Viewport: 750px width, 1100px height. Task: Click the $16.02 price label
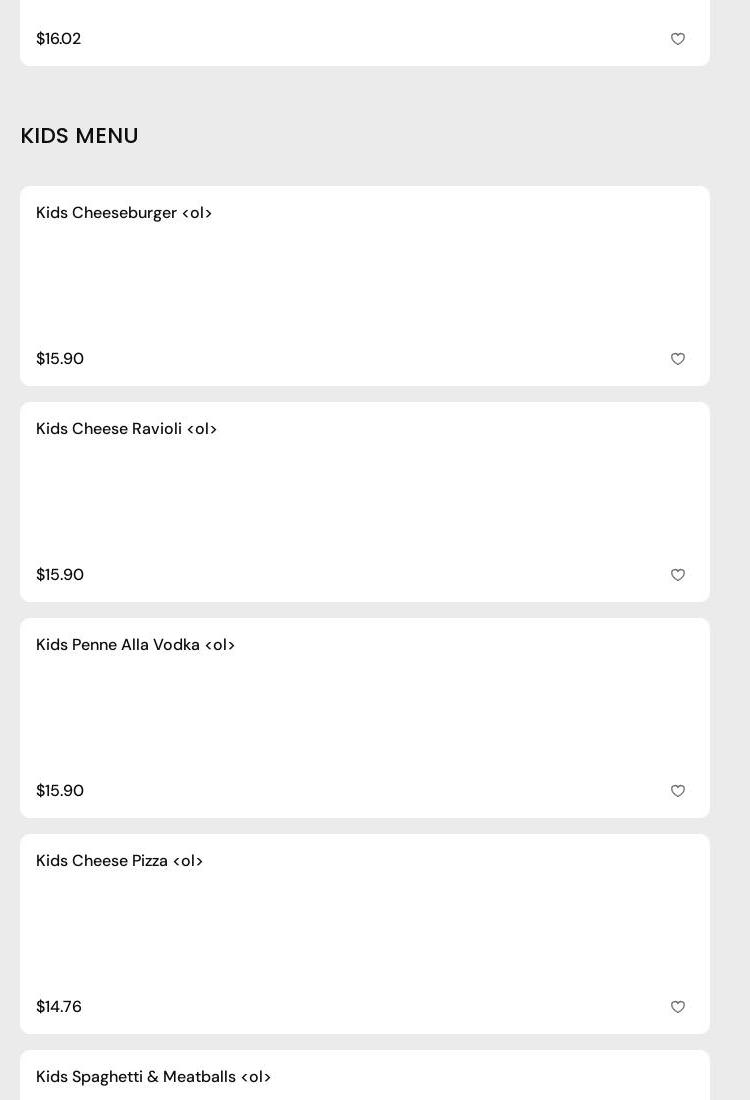[58, 39]
